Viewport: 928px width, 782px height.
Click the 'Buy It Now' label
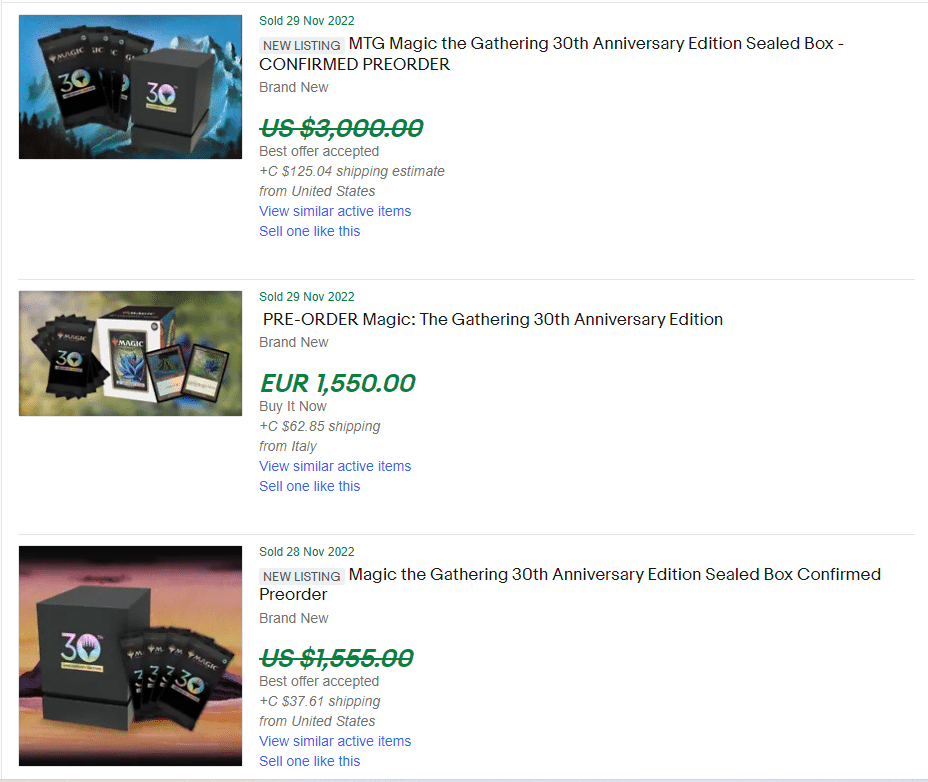coord(293,406)
